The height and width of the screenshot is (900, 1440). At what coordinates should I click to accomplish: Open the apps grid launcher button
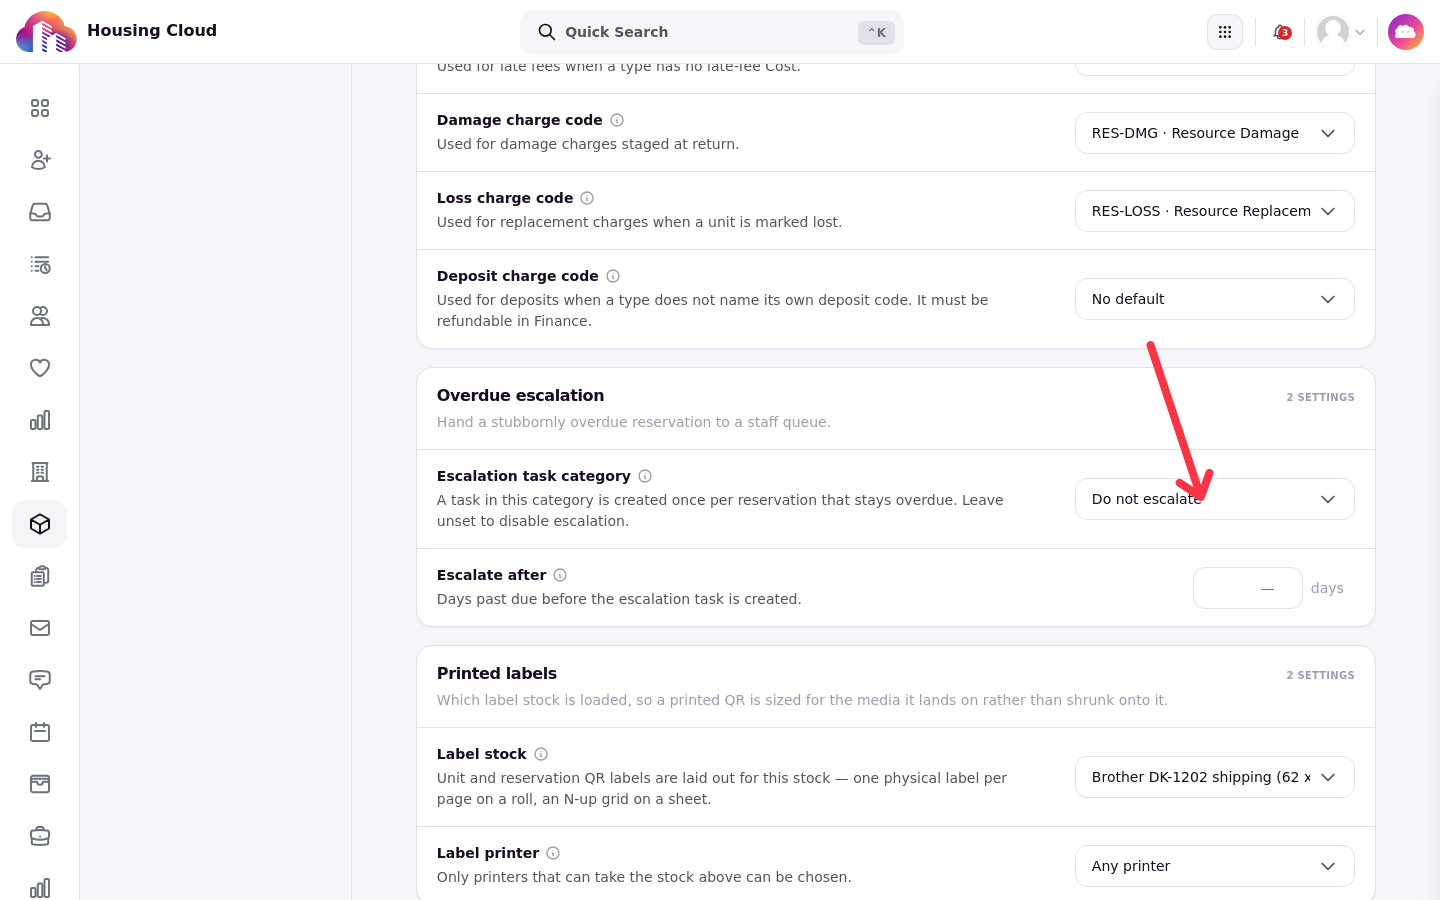point(1225,32)
